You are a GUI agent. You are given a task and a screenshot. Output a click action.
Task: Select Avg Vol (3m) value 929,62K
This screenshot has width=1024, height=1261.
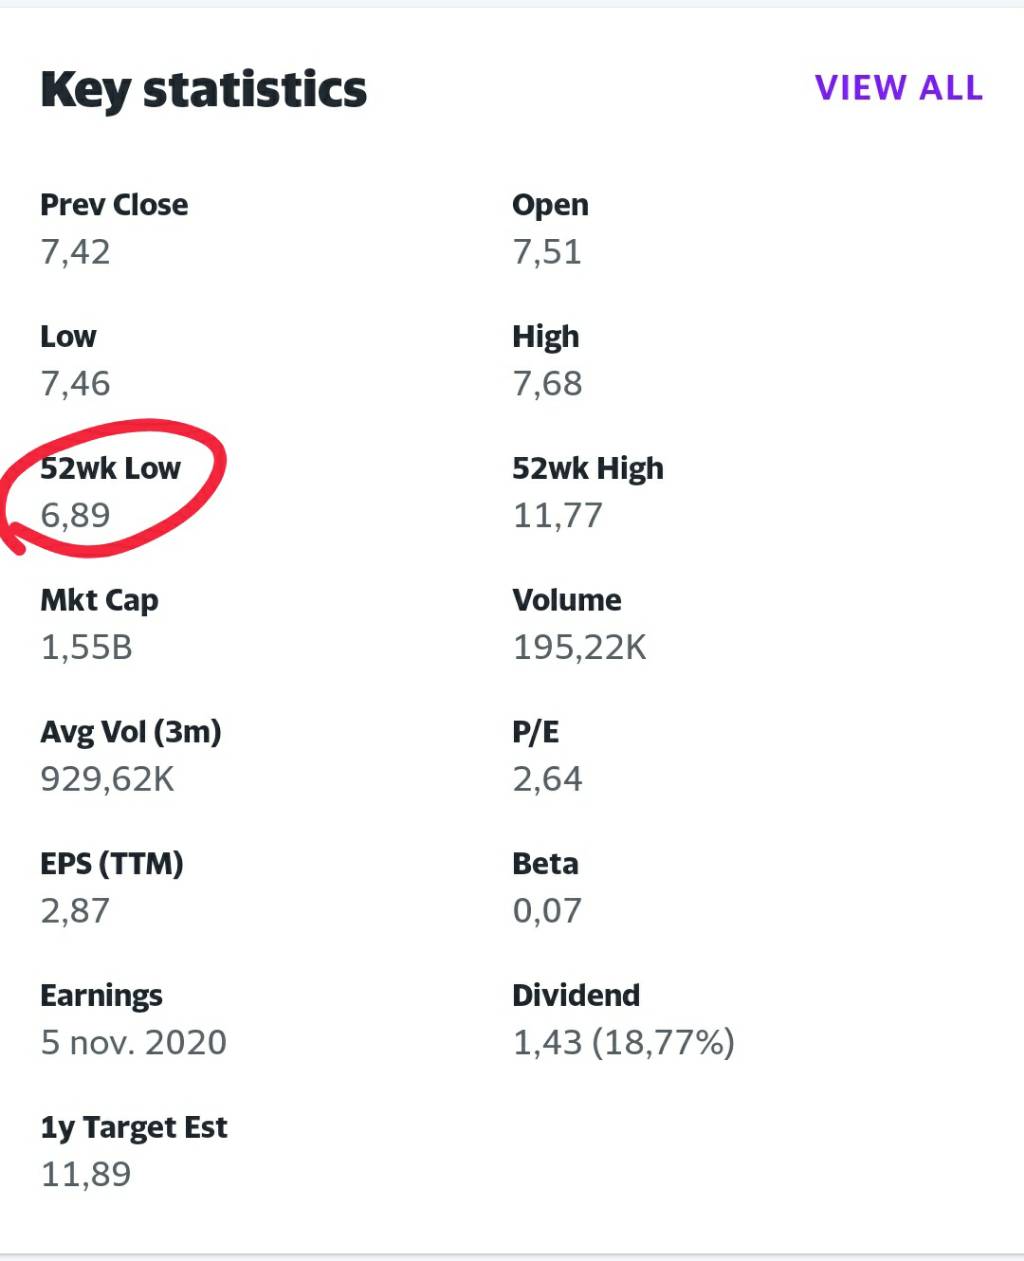coord(107,779)
